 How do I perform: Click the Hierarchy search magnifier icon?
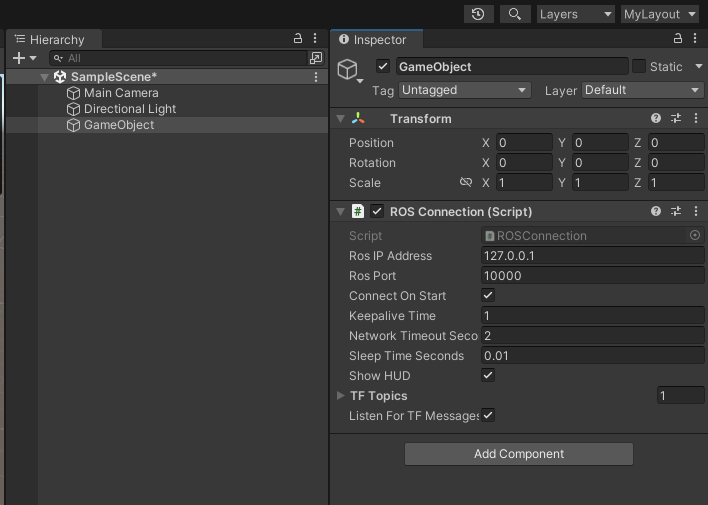pyautogui.click(x=58, y=58)
